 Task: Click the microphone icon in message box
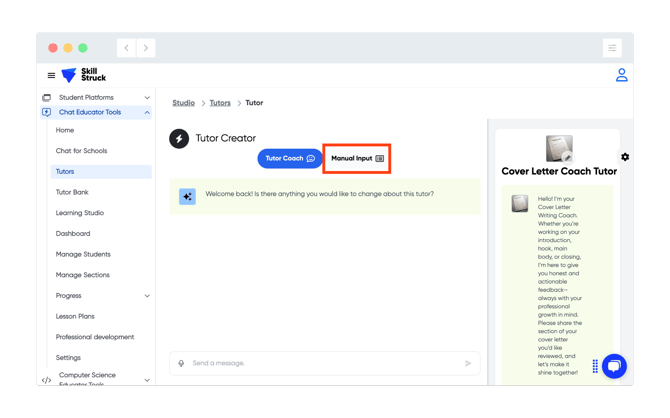pyautogui.click(x=181, y=363)
